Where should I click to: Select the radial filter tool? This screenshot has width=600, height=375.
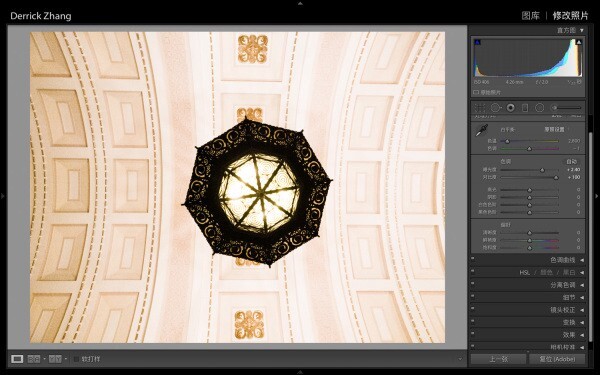pyautogui.click(x=539, y=108)
